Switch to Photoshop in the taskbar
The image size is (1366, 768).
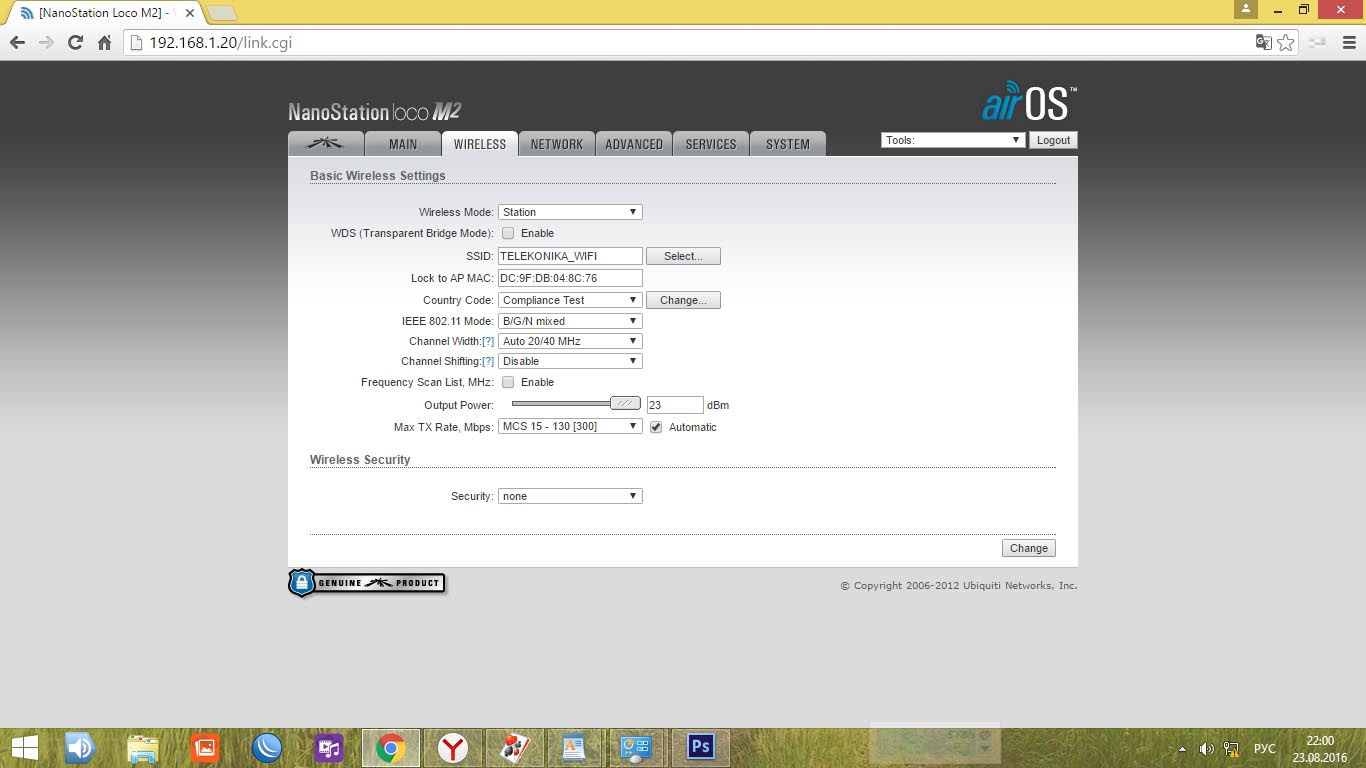coord(701,747)
